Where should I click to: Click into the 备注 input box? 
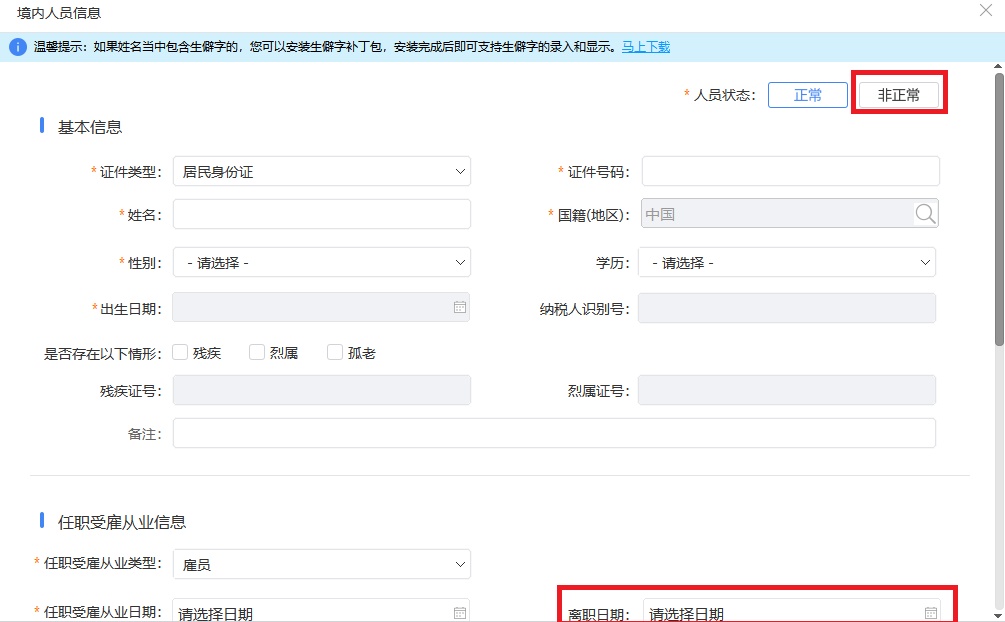554,433
